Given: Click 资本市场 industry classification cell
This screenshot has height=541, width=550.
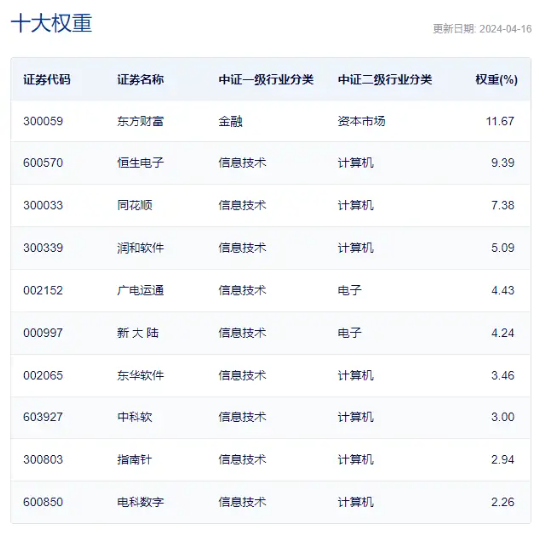Looking at the screenshot, I should click(361, 121).
